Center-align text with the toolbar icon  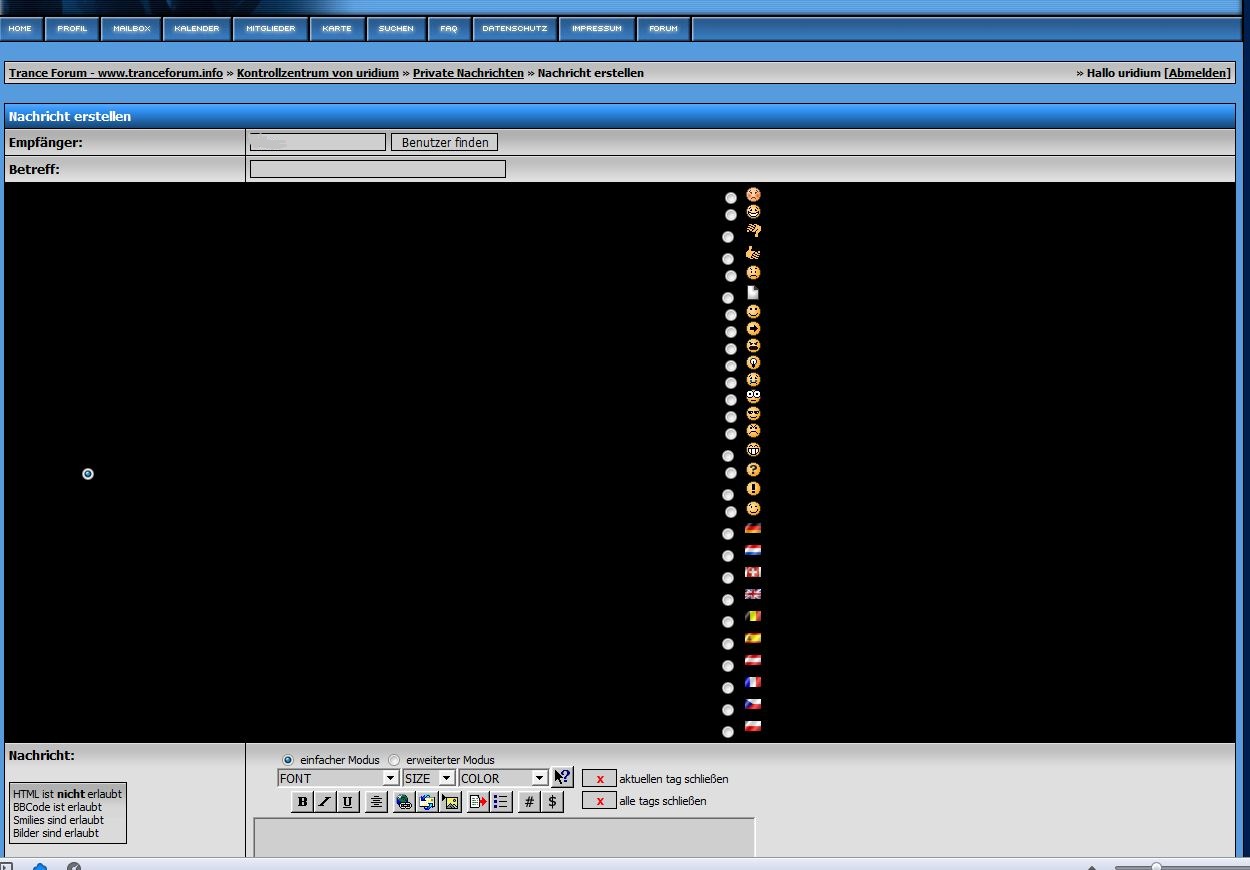coord(376,802)
